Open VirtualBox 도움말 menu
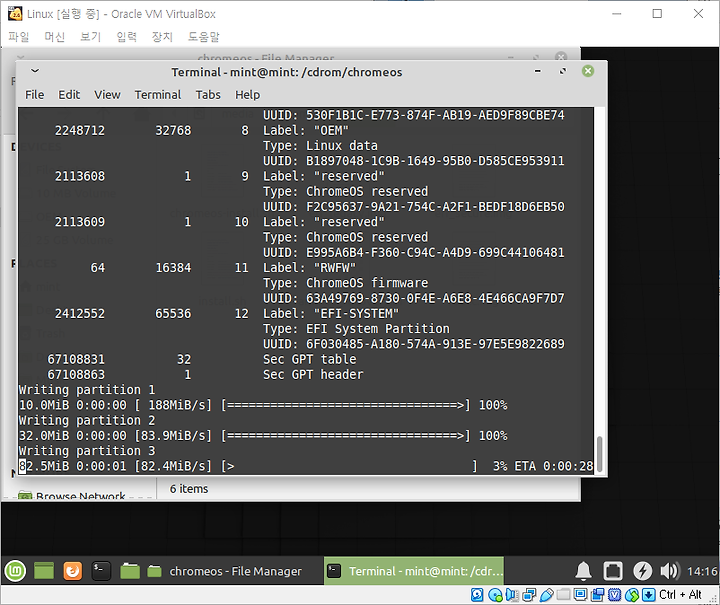The image size is (720, 605). (x=203, y=36)
